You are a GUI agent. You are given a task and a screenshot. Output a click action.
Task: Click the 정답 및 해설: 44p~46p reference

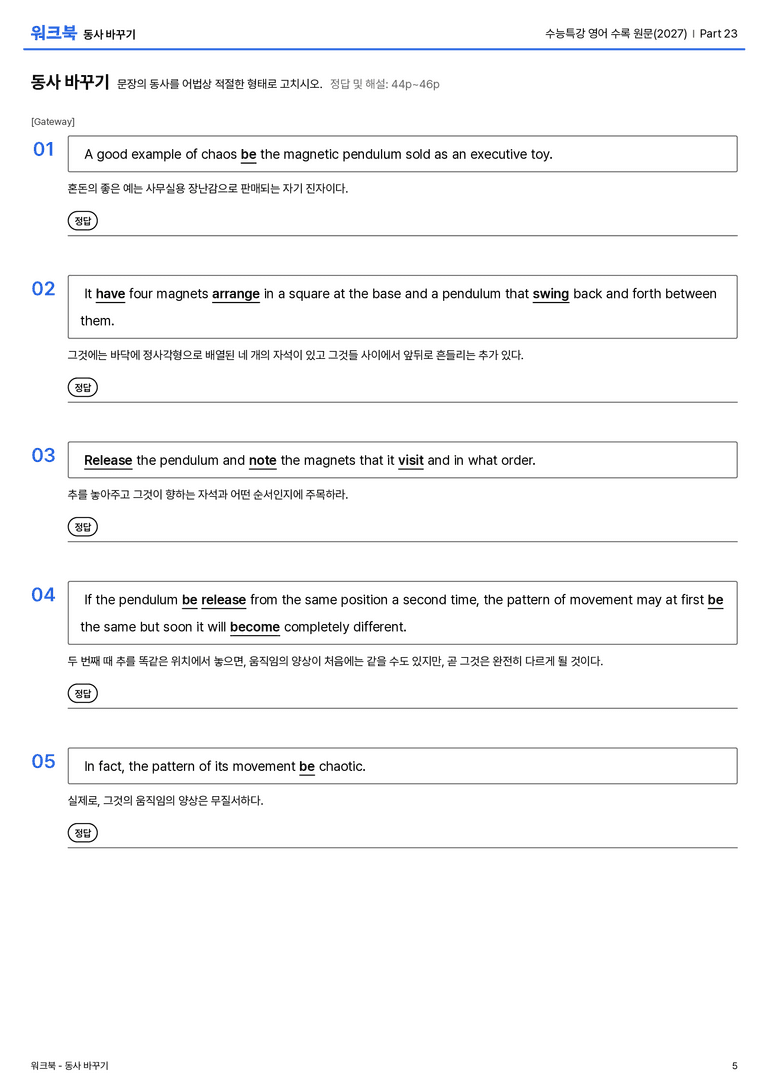[x=385, y=85]
